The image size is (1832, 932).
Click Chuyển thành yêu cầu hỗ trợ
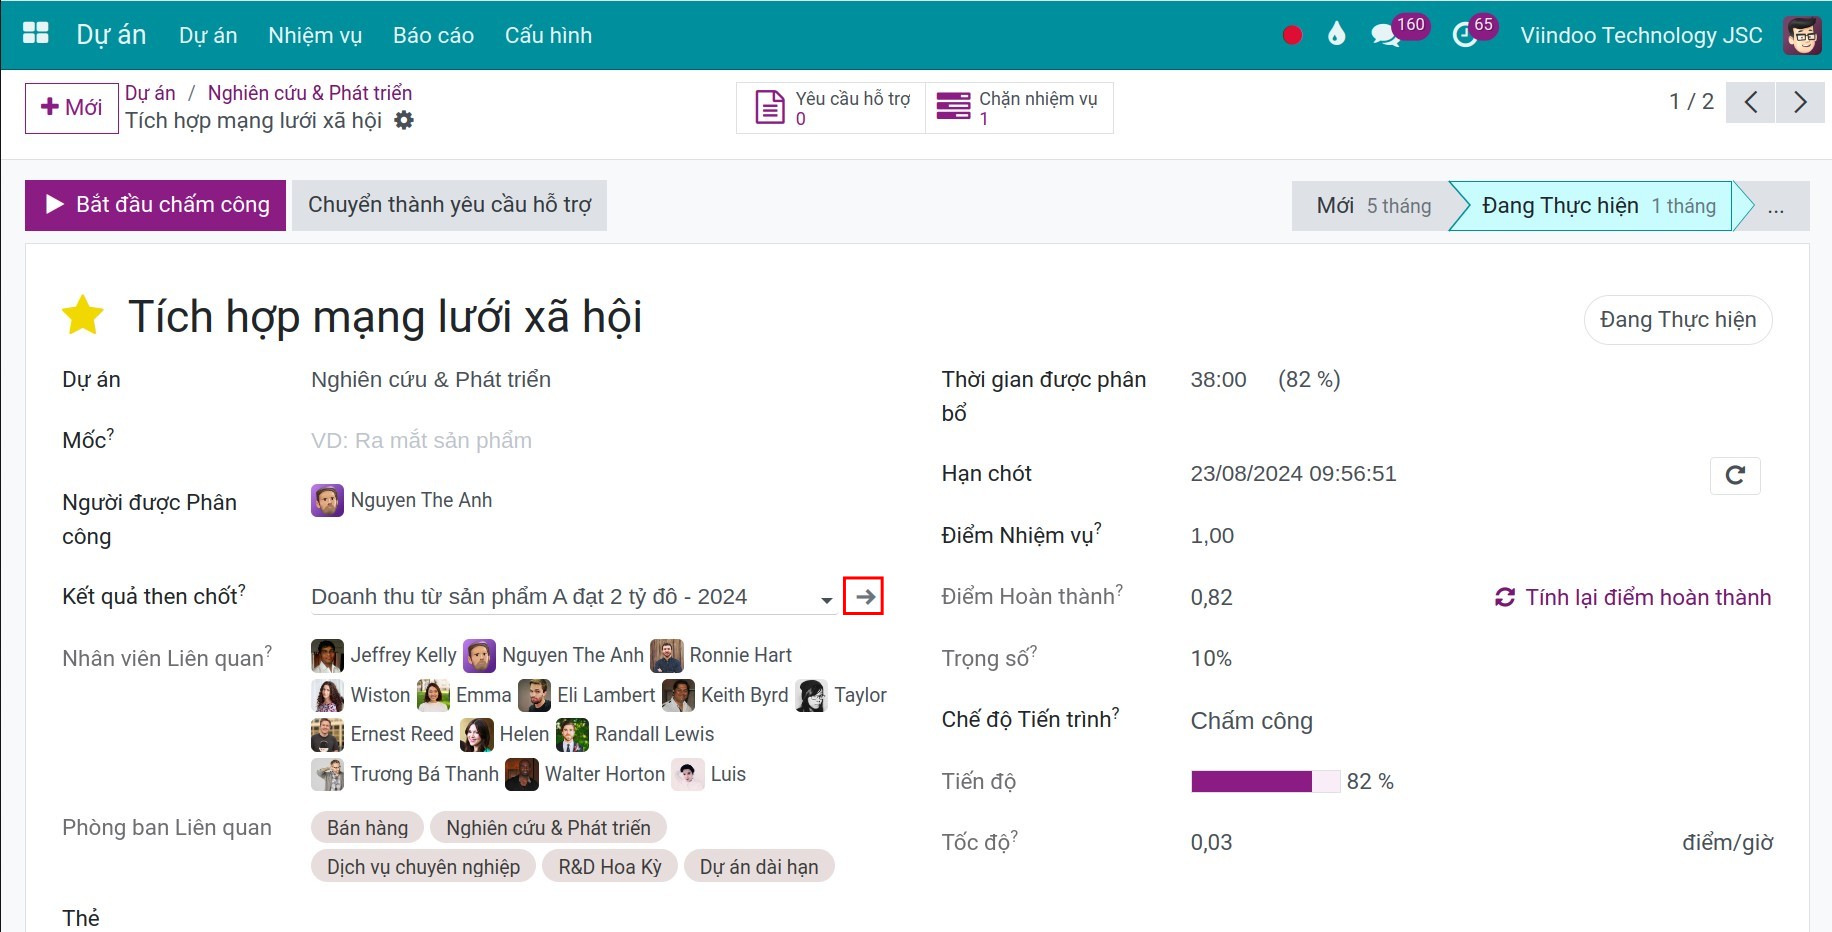pos(449,205)
